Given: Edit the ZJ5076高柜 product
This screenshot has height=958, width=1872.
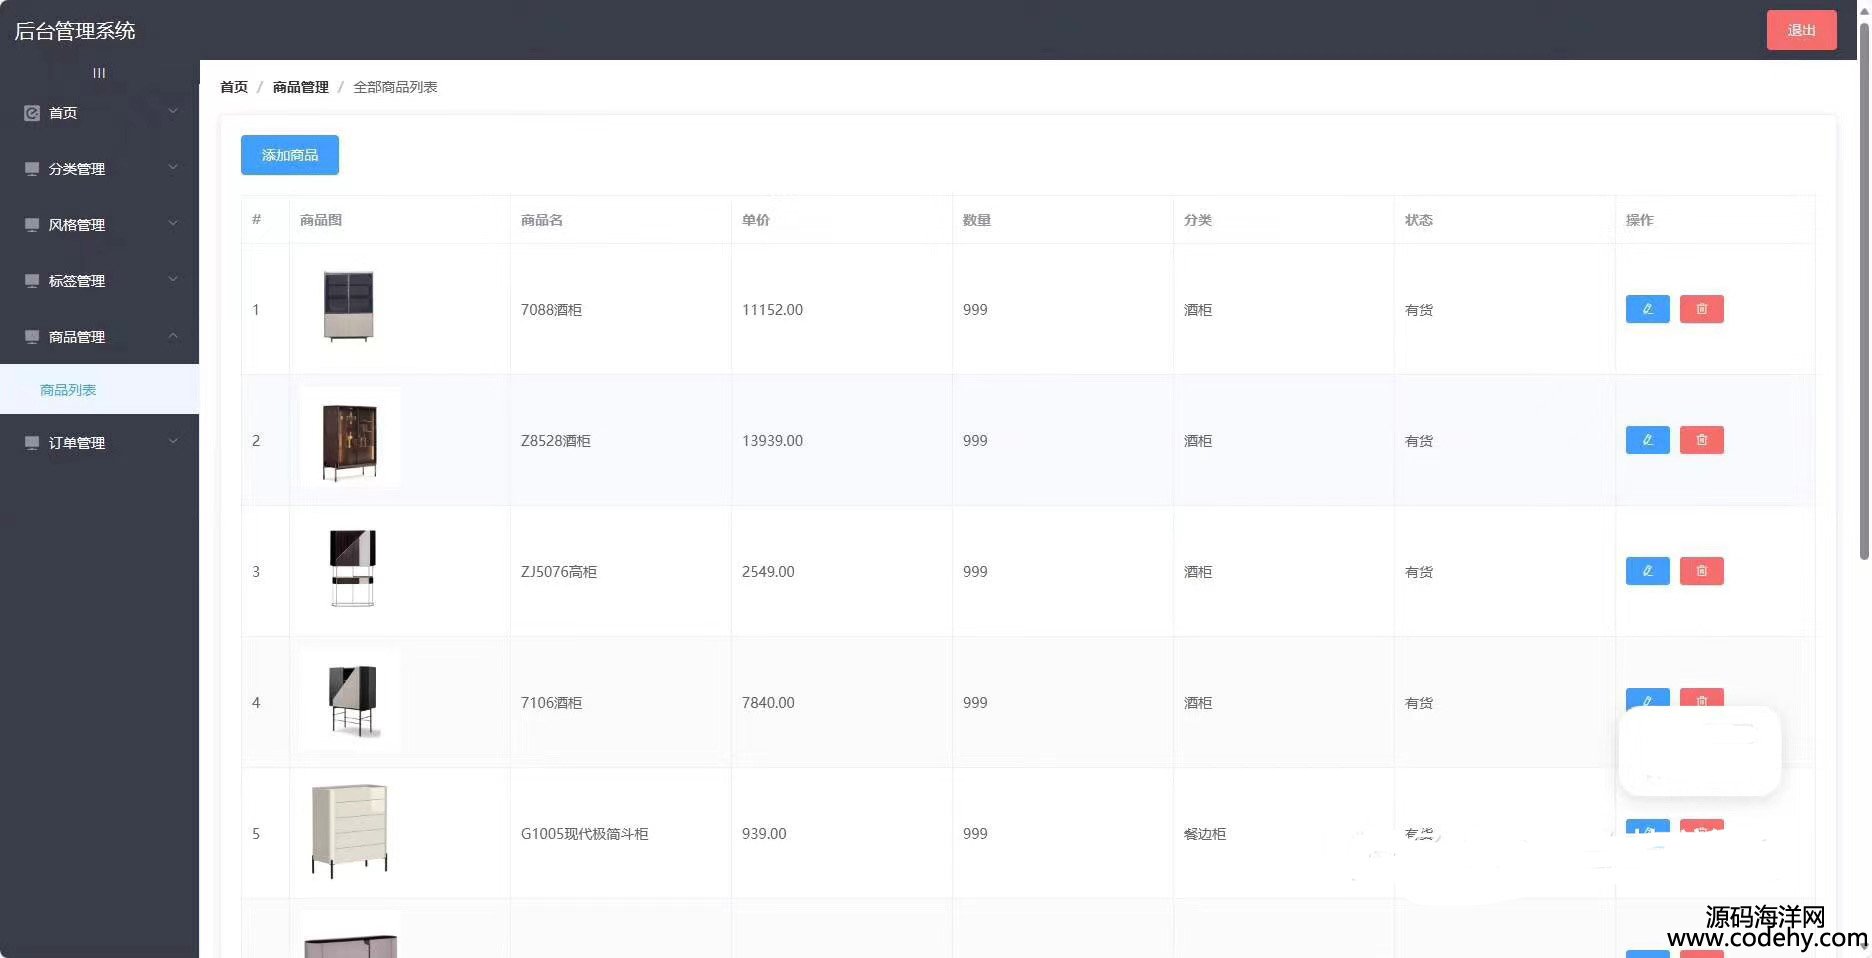Looking at the screenshot, I should pos(1647,571).
